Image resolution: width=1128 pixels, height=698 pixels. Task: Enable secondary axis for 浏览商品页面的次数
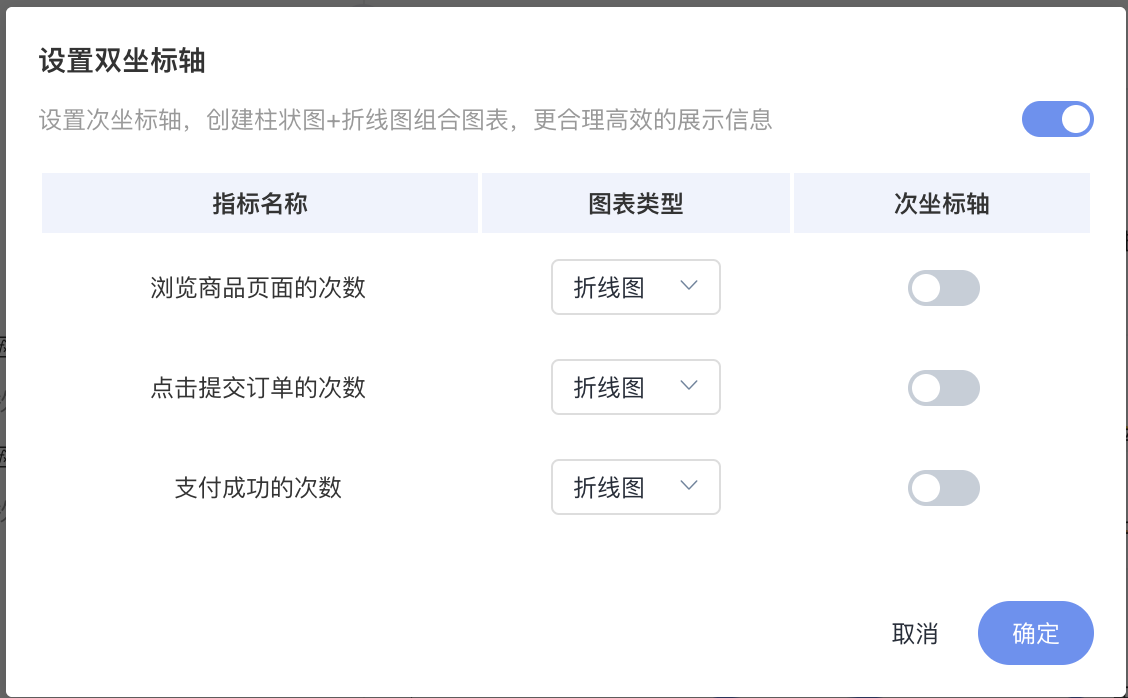click(x=943, y=288)
